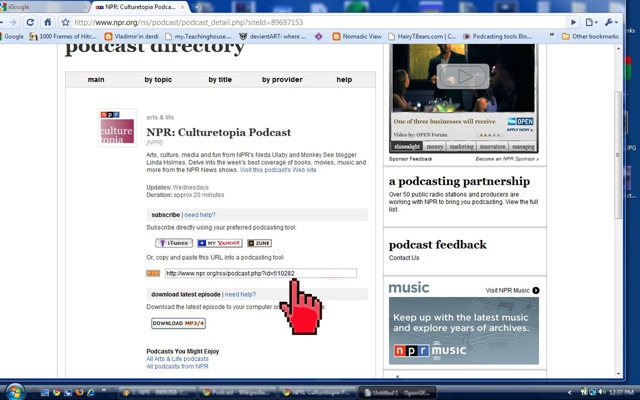
Task: Open All podcasts from NPR link
Action: tap(177, 367)
